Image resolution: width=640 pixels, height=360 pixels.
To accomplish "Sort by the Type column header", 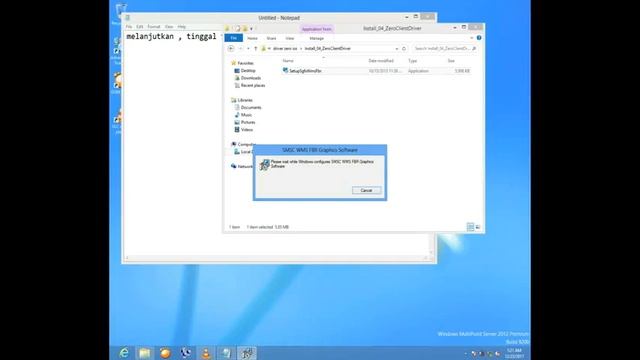I will coord(413,61).
